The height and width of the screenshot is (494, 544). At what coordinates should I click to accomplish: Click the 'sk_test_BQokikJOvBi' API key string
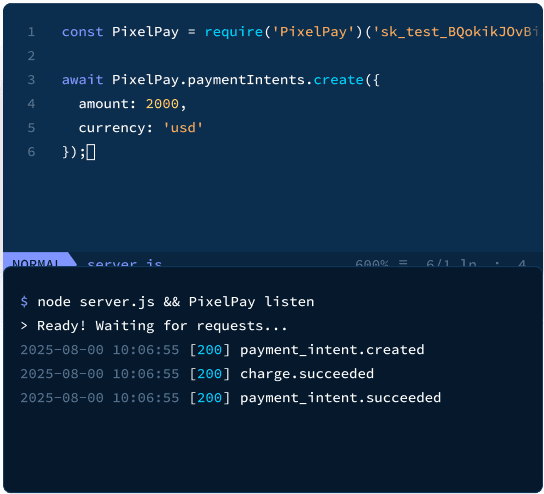point(456,32)
